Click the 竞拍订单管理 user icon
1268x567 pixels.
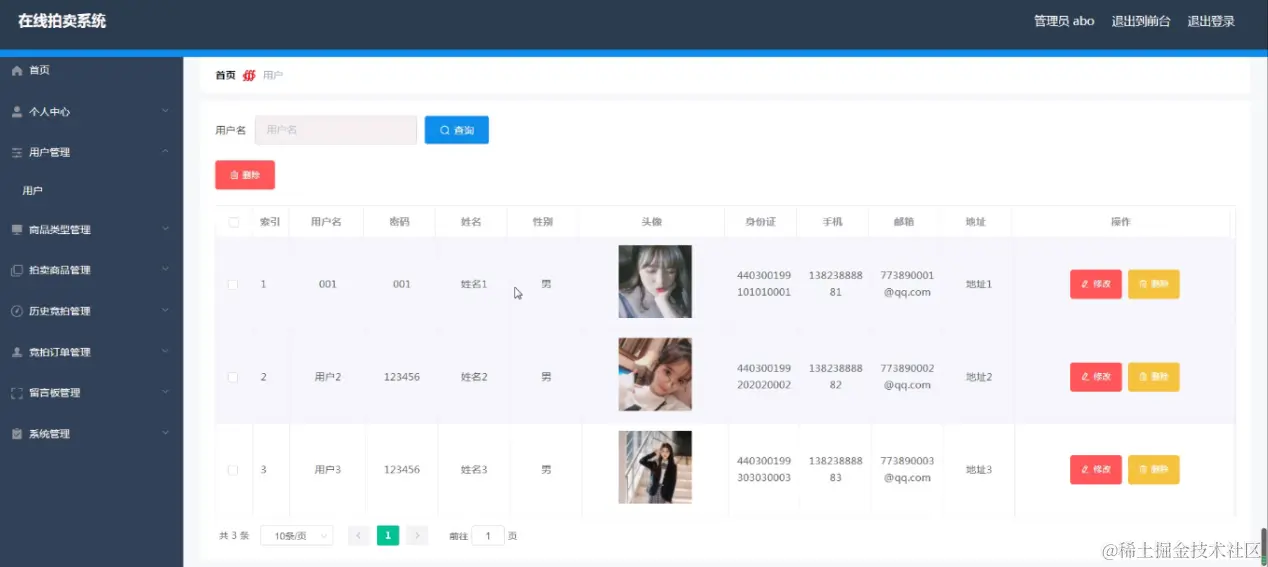(16, 352)
